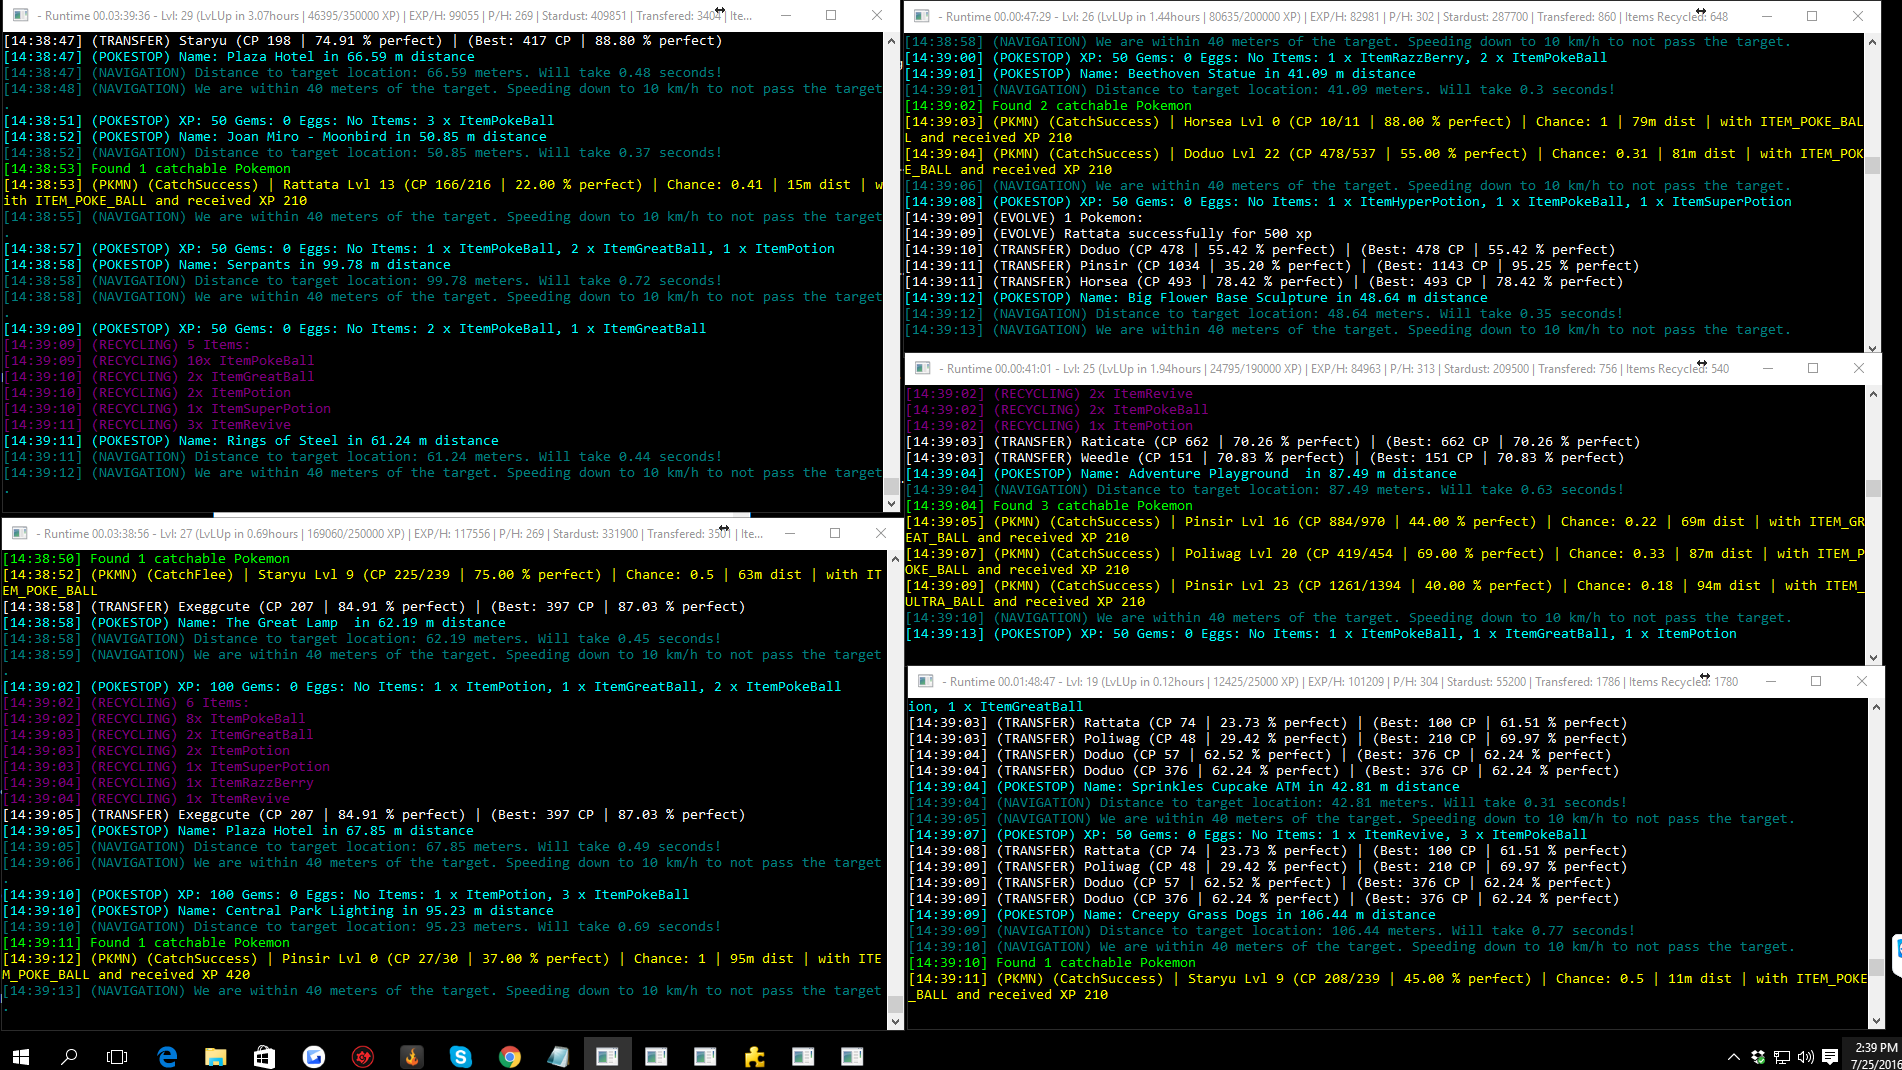Click scrollbar thumb in Lvl 26 console
Viewport: 1902px width, 1070px height.
[1873, 165]
